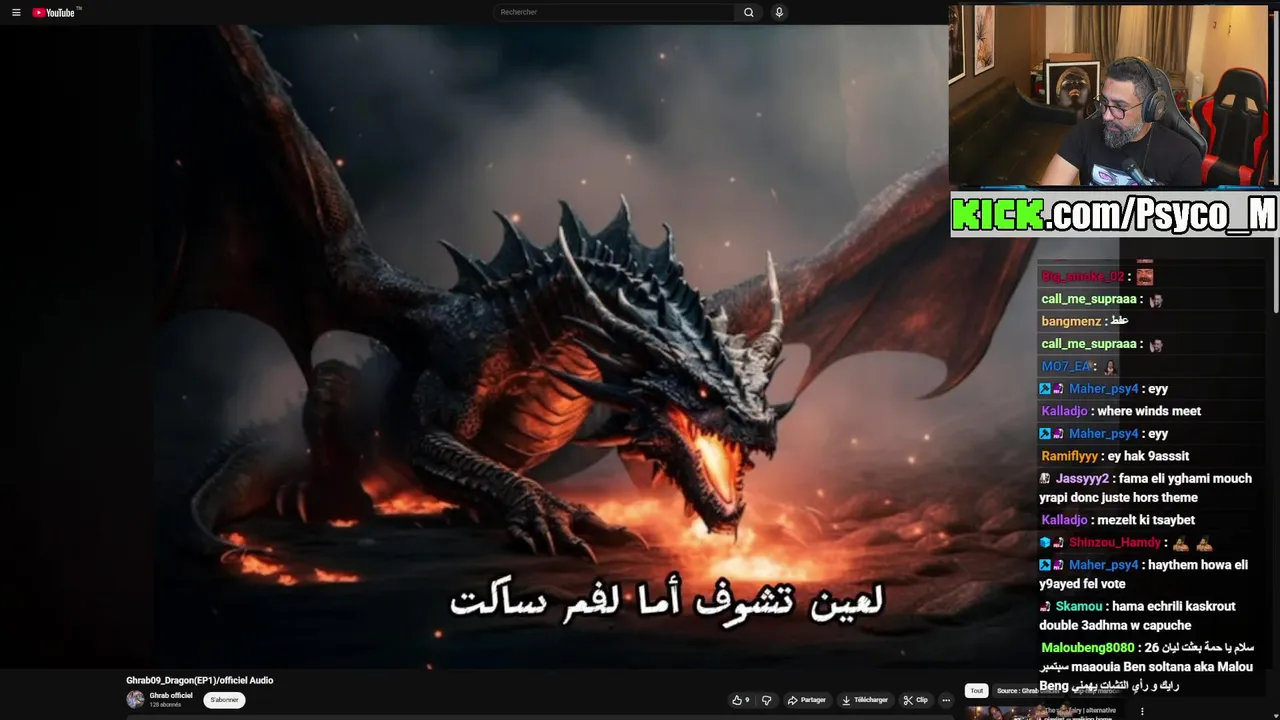1280x720 pixels.
Task: Click chat username Ramiflyyy
Action: point(1070,456)
